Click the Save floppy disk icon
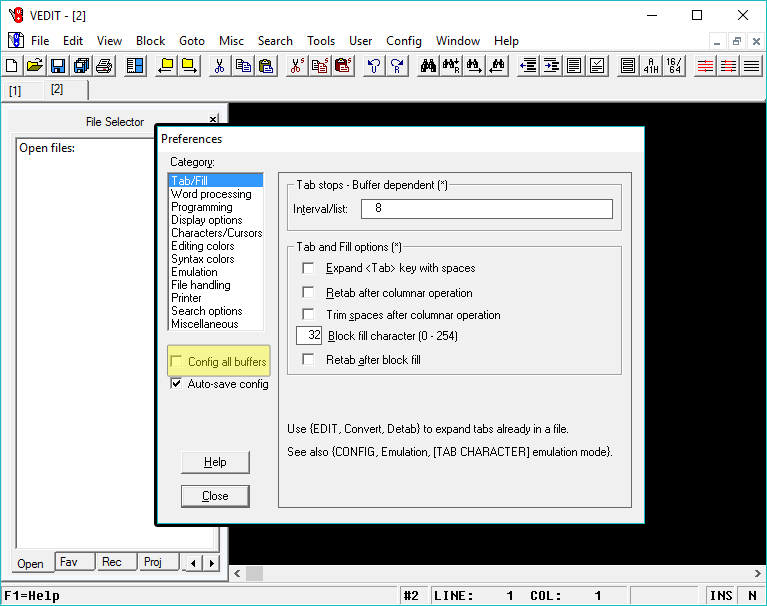 [x=58, y=66]
